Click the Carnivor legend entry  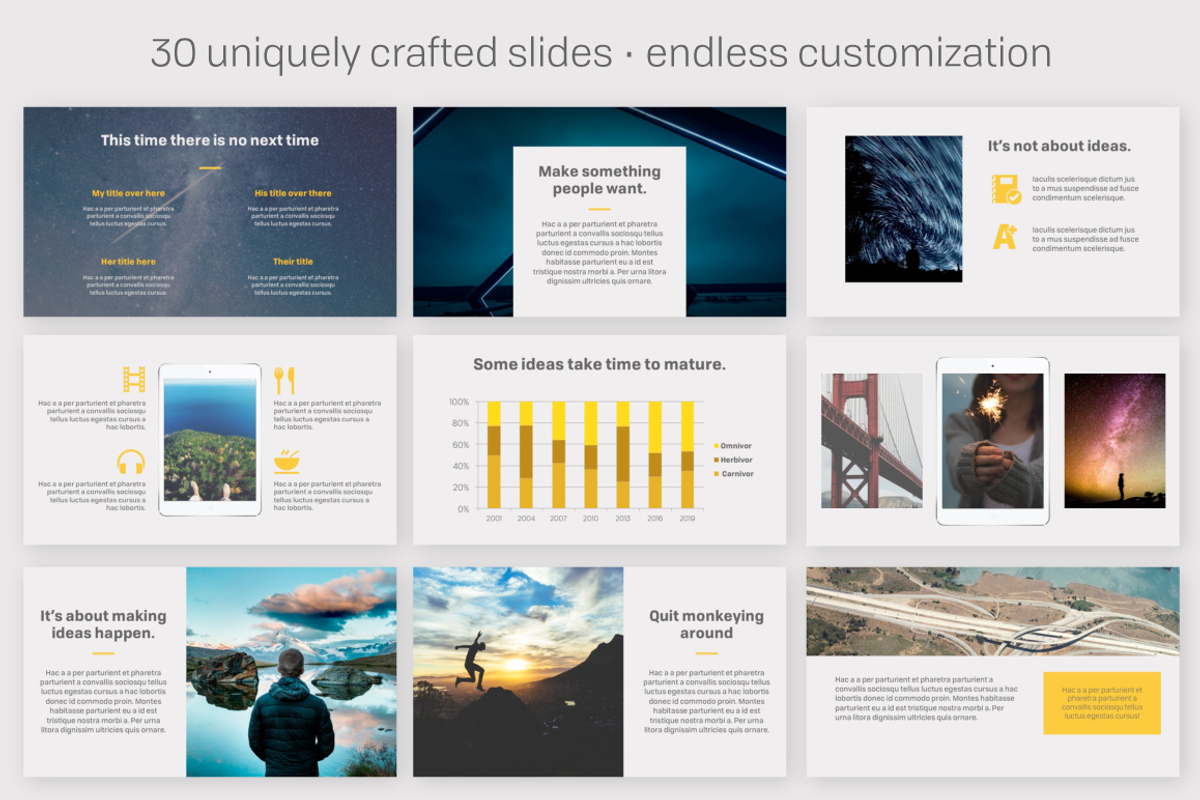pyautogui.click(x=732, y=474)
